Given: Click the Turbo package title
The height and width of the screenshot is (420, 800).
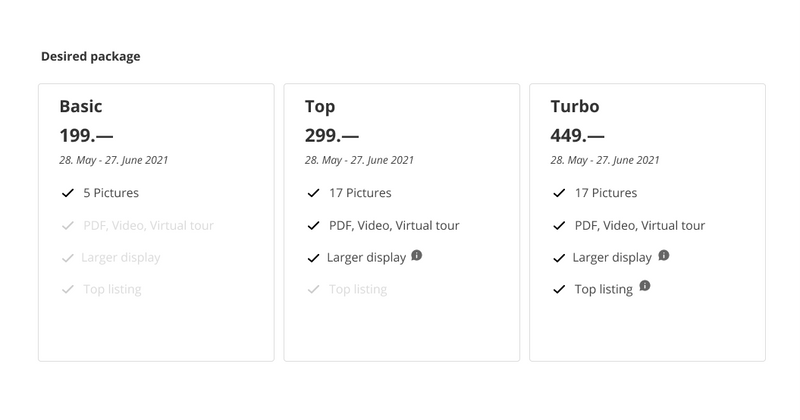Looking at the screenshot, I should [575, 106].
